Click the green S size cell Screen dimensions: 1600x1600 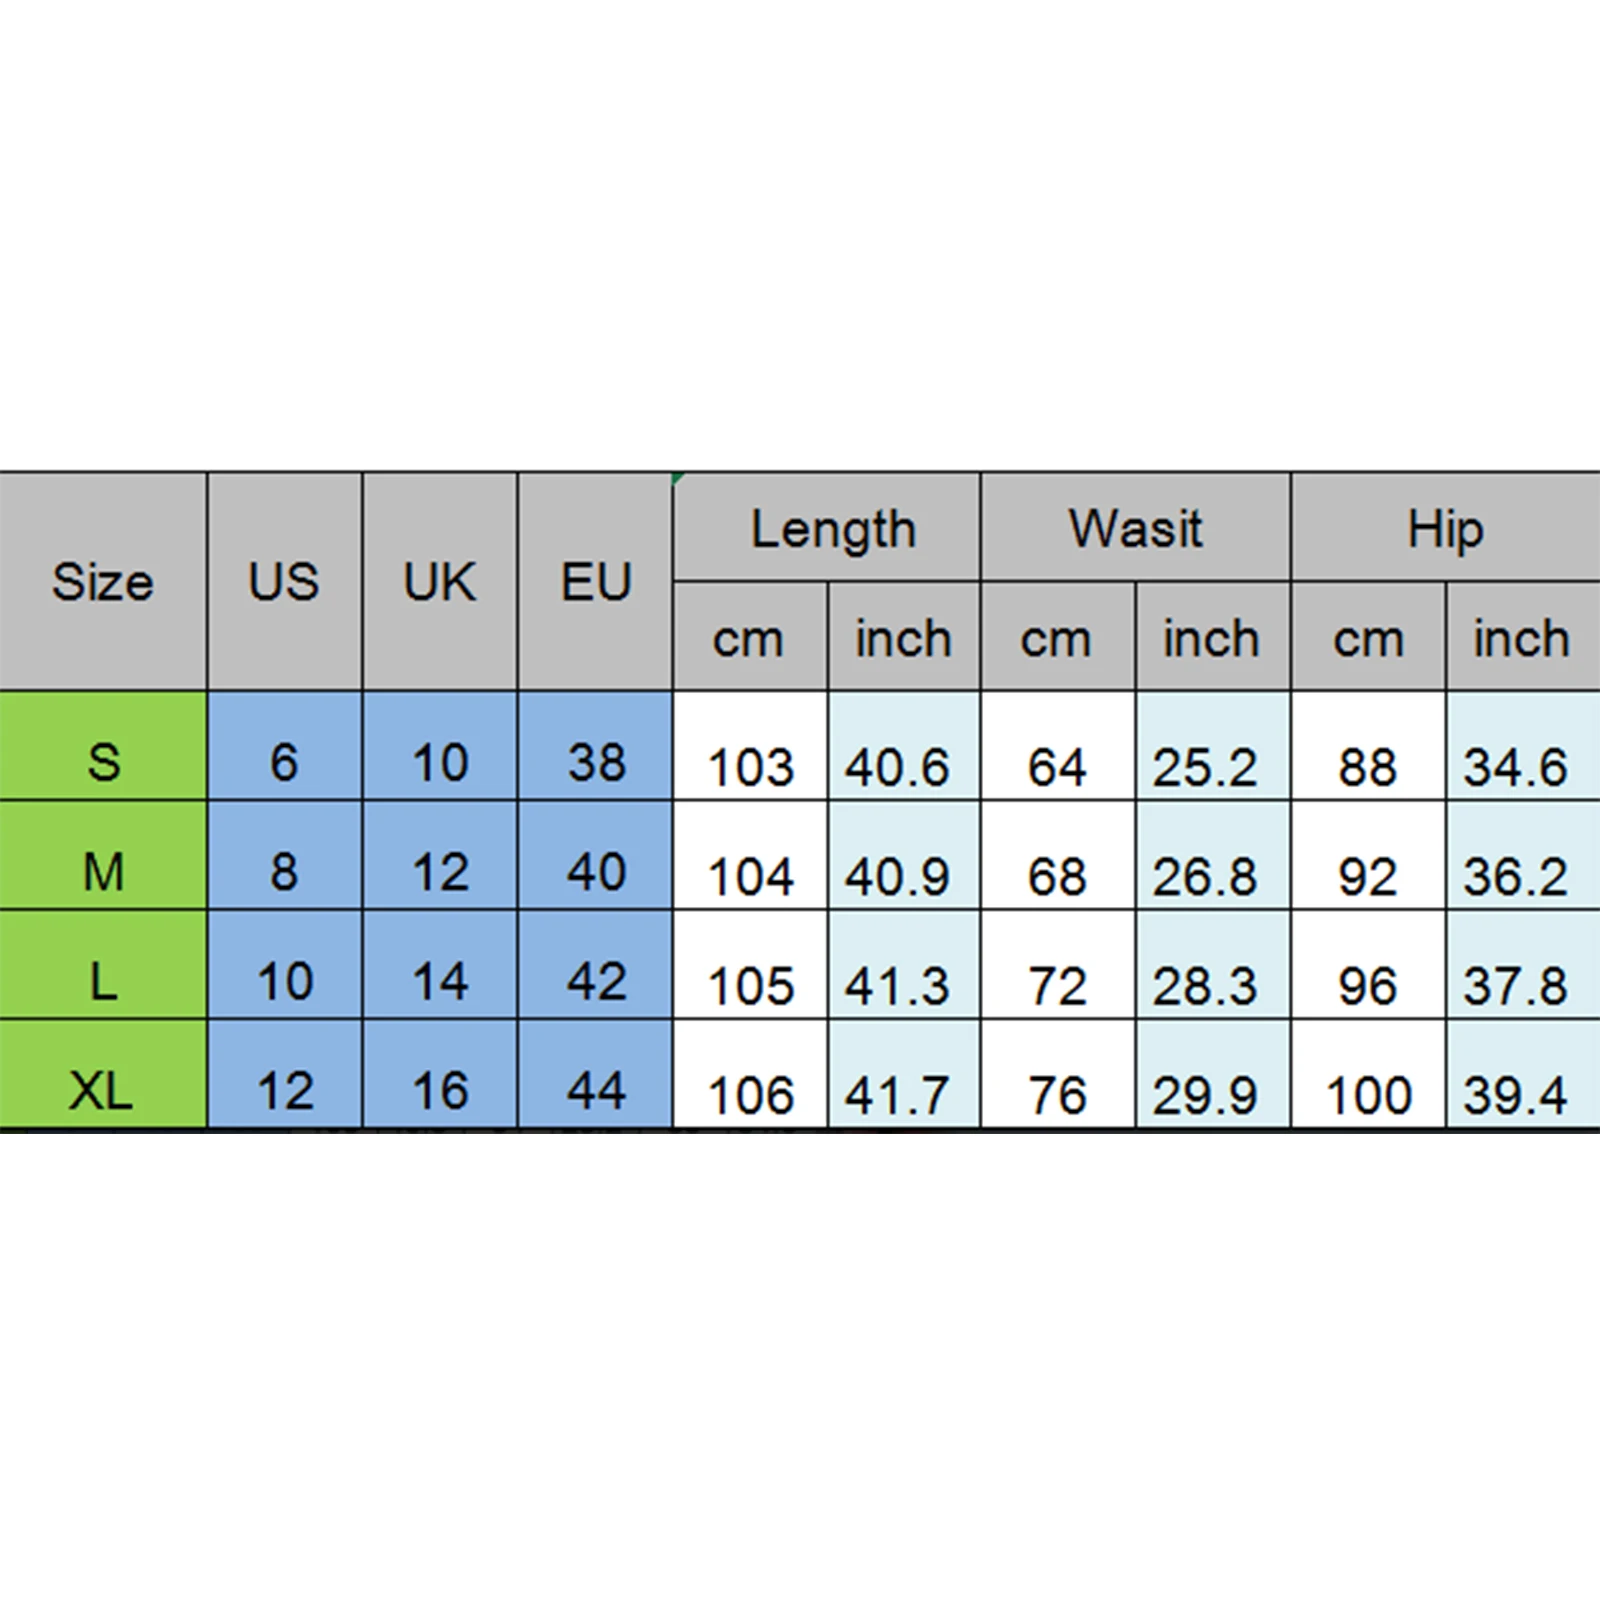103,745
